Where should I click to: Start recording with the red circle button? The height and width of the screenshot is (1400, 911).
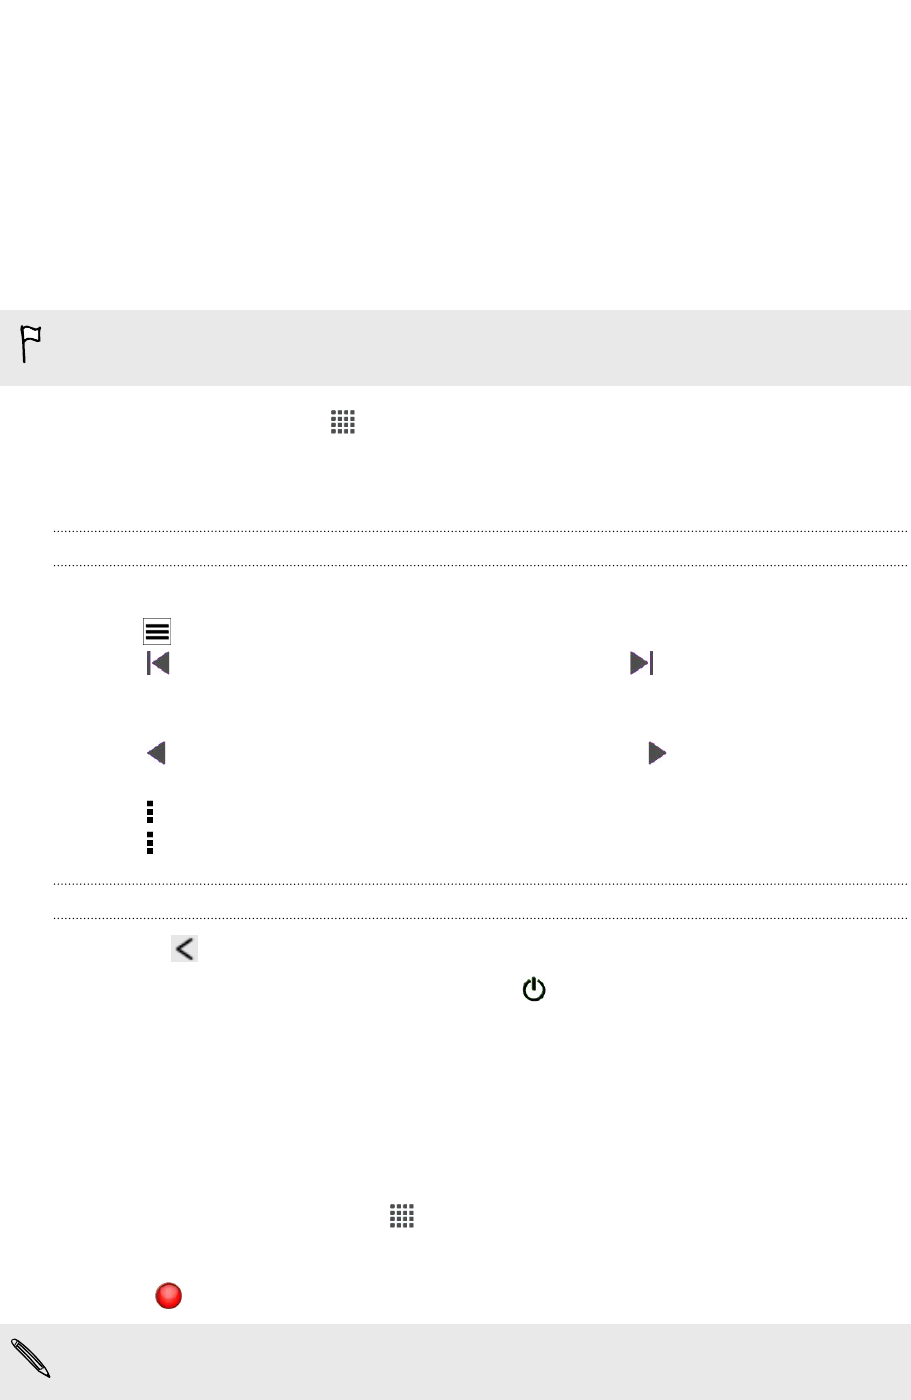168,1297
